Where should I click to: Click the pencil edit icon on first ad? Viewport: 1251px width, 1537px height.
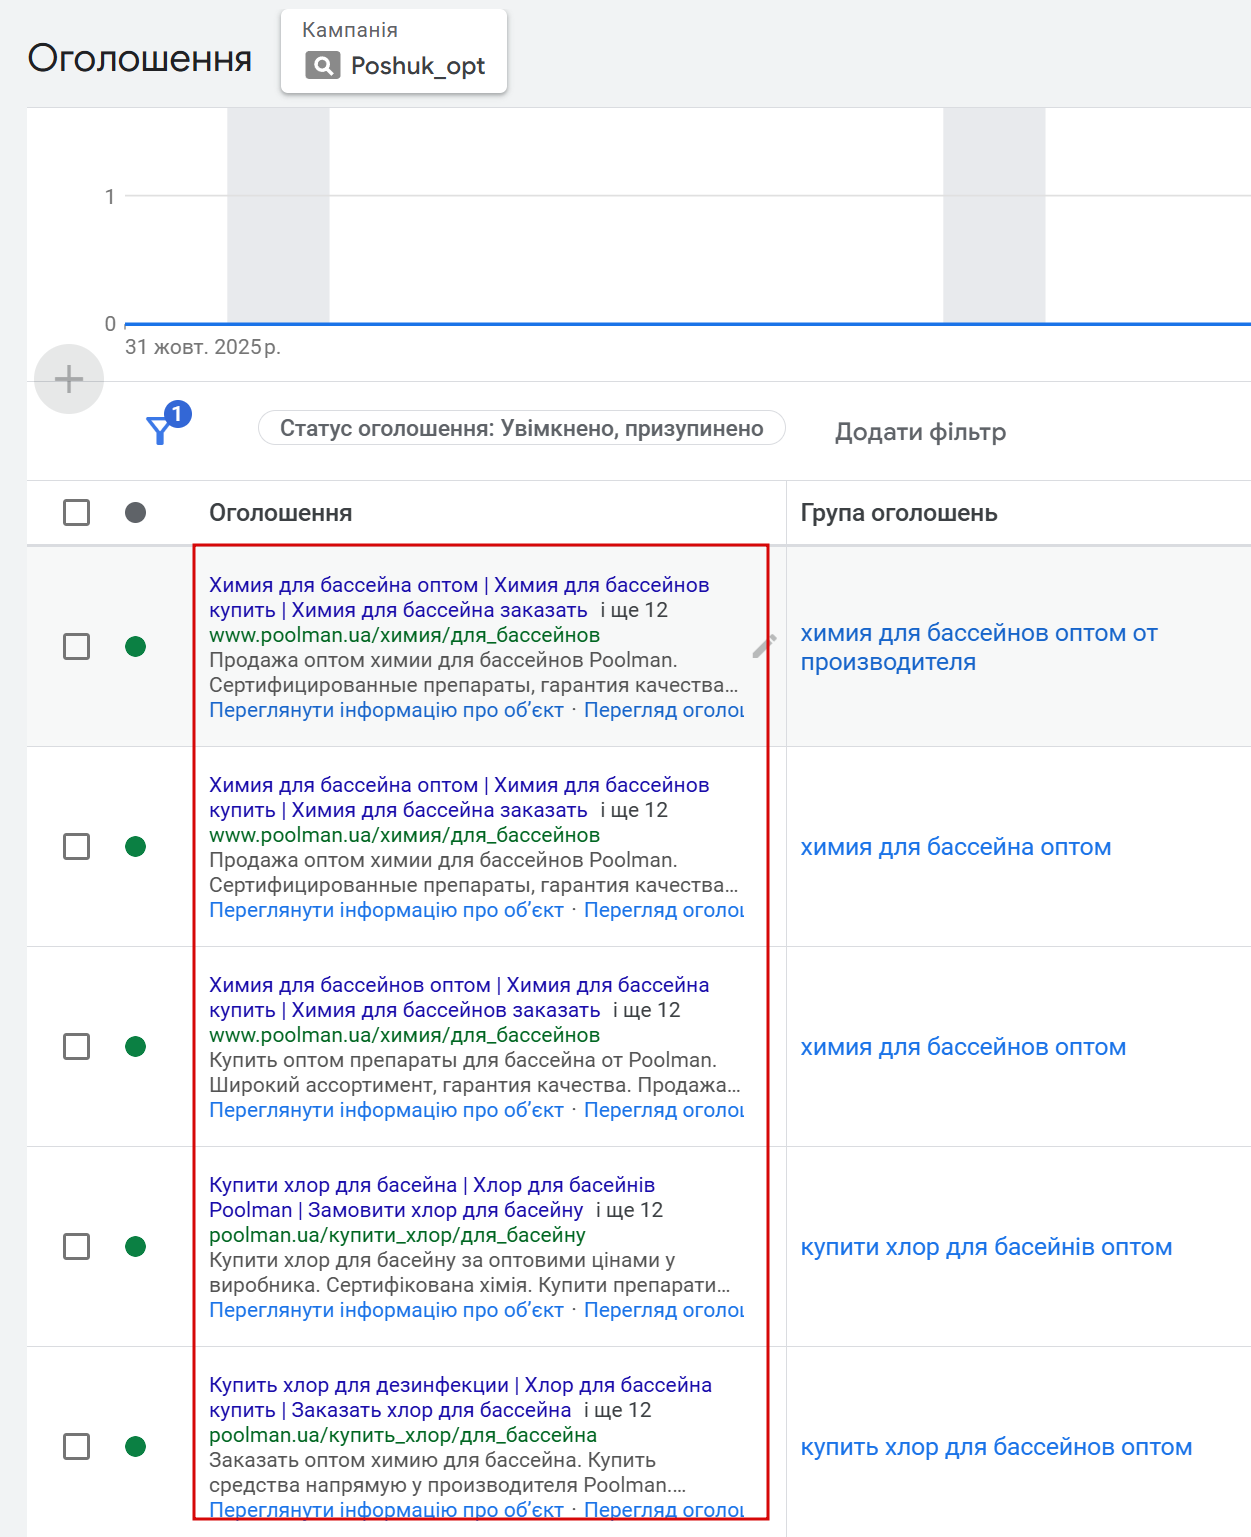[764, 647]
